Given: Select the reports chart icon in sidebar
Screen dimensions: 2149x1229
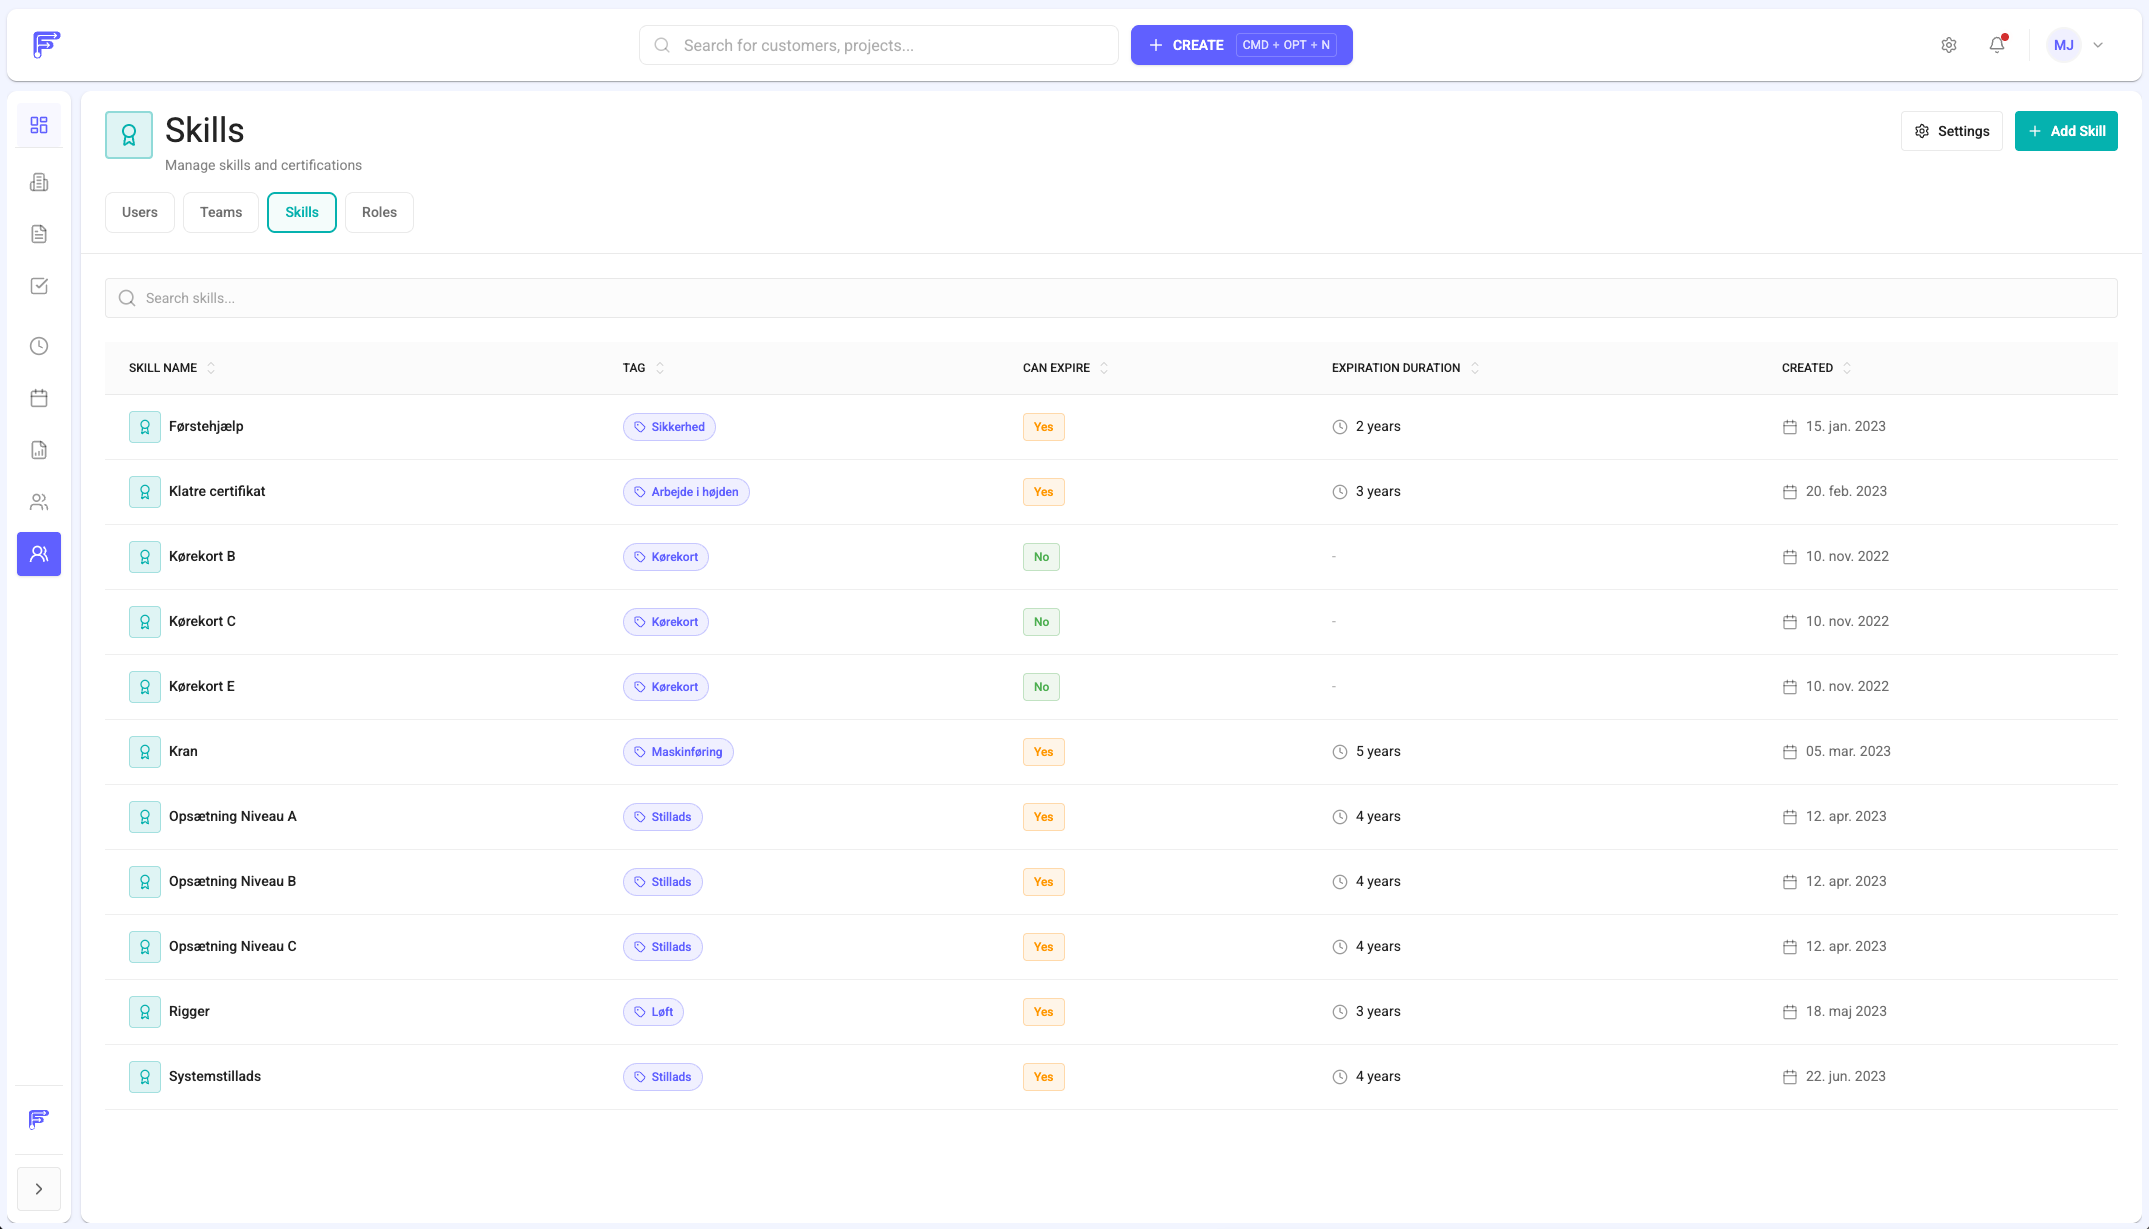Looking at the screenshot, I should coord(39,450).
